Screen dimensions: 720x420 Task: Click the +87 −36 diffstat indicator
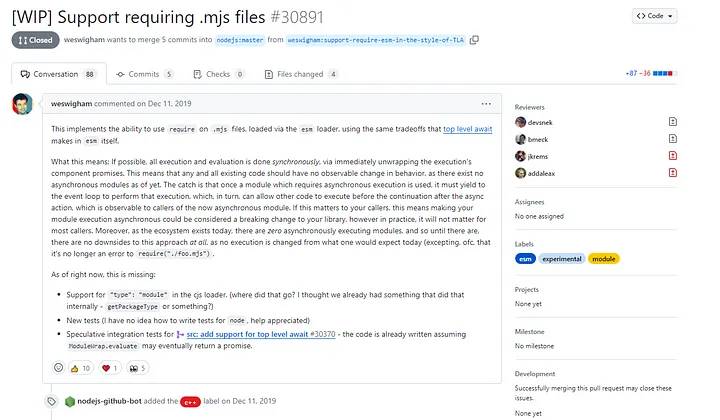[x=651, y=73]
